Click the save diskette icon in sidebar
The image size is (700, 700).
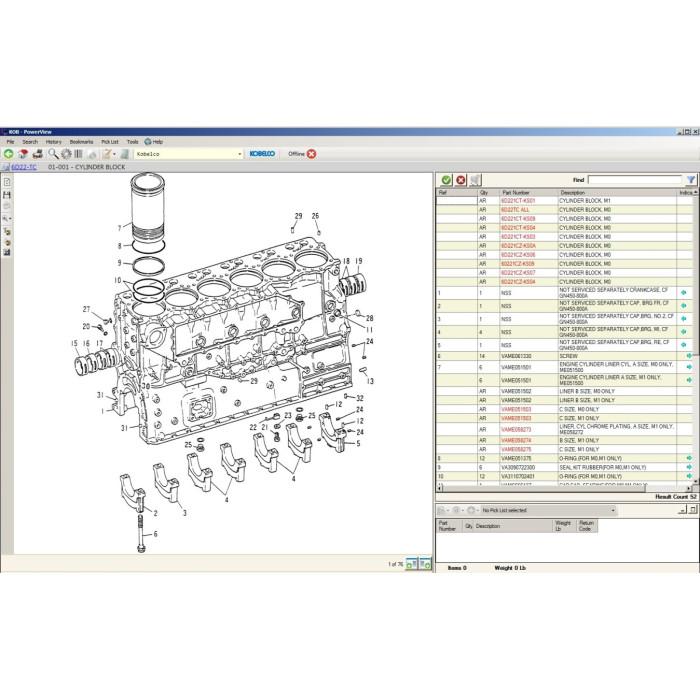click(7, 195)
